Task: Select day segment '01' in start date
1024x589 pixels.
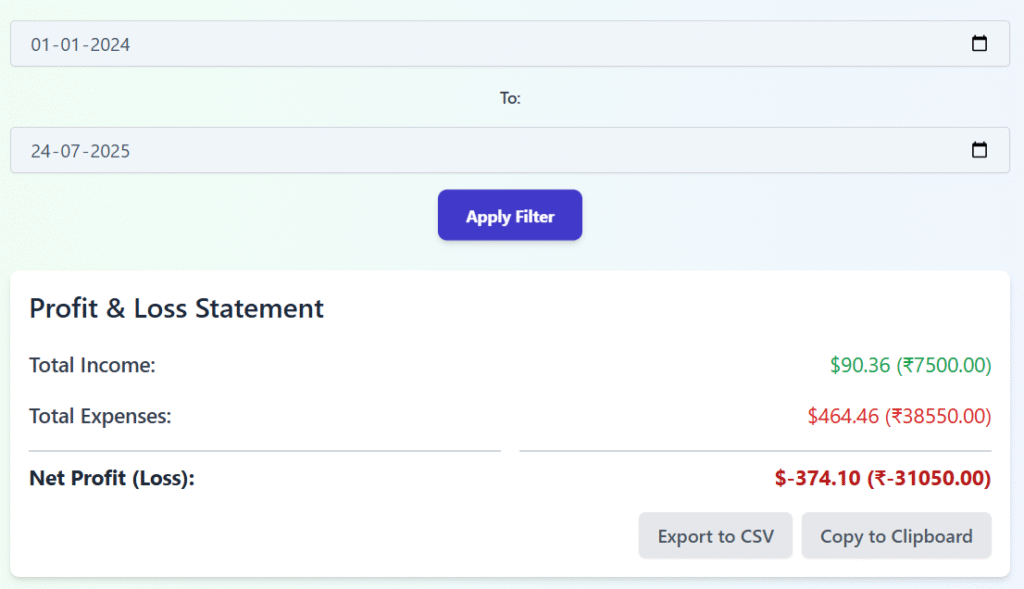Action: (x=41, y=45)
